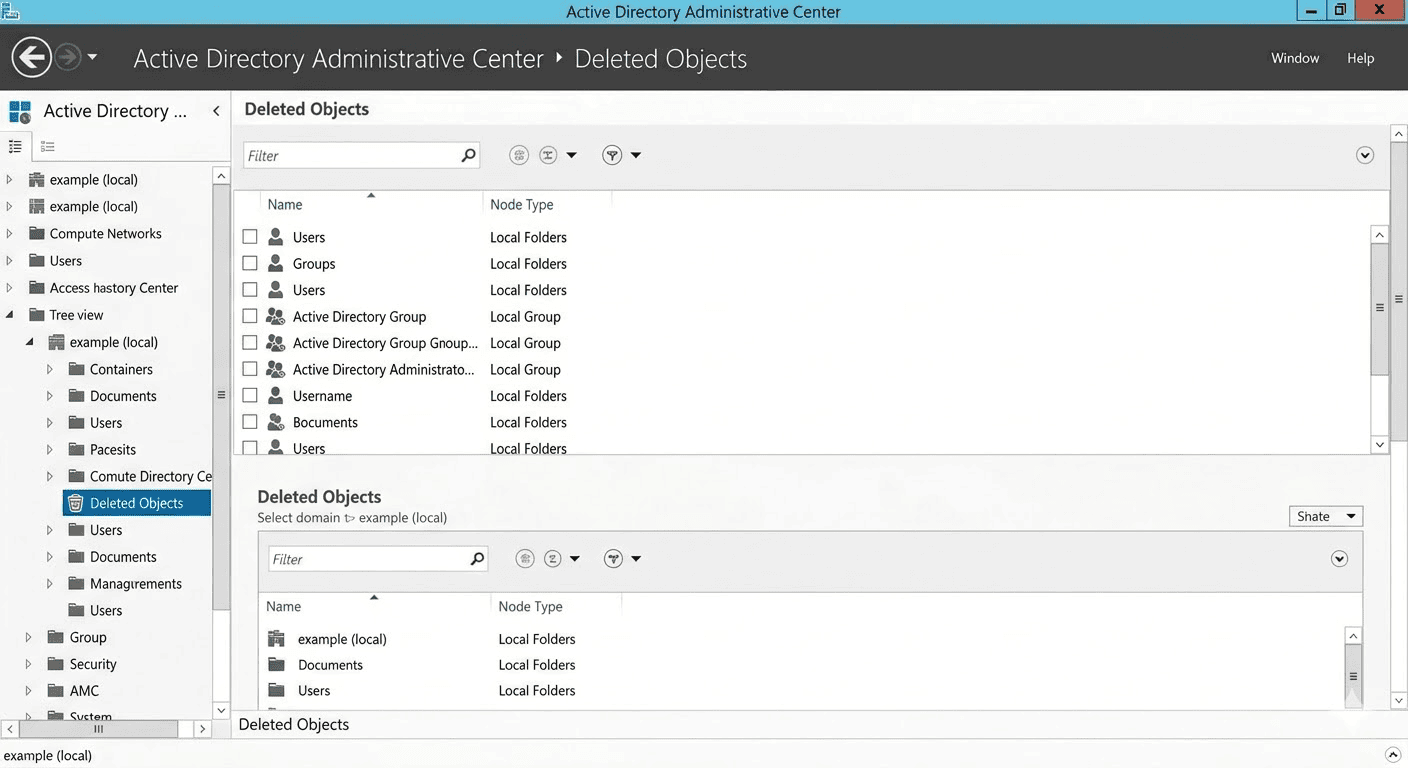Click the funnel icon in lower Deleted Objects pane

click(x=612, y=558)
